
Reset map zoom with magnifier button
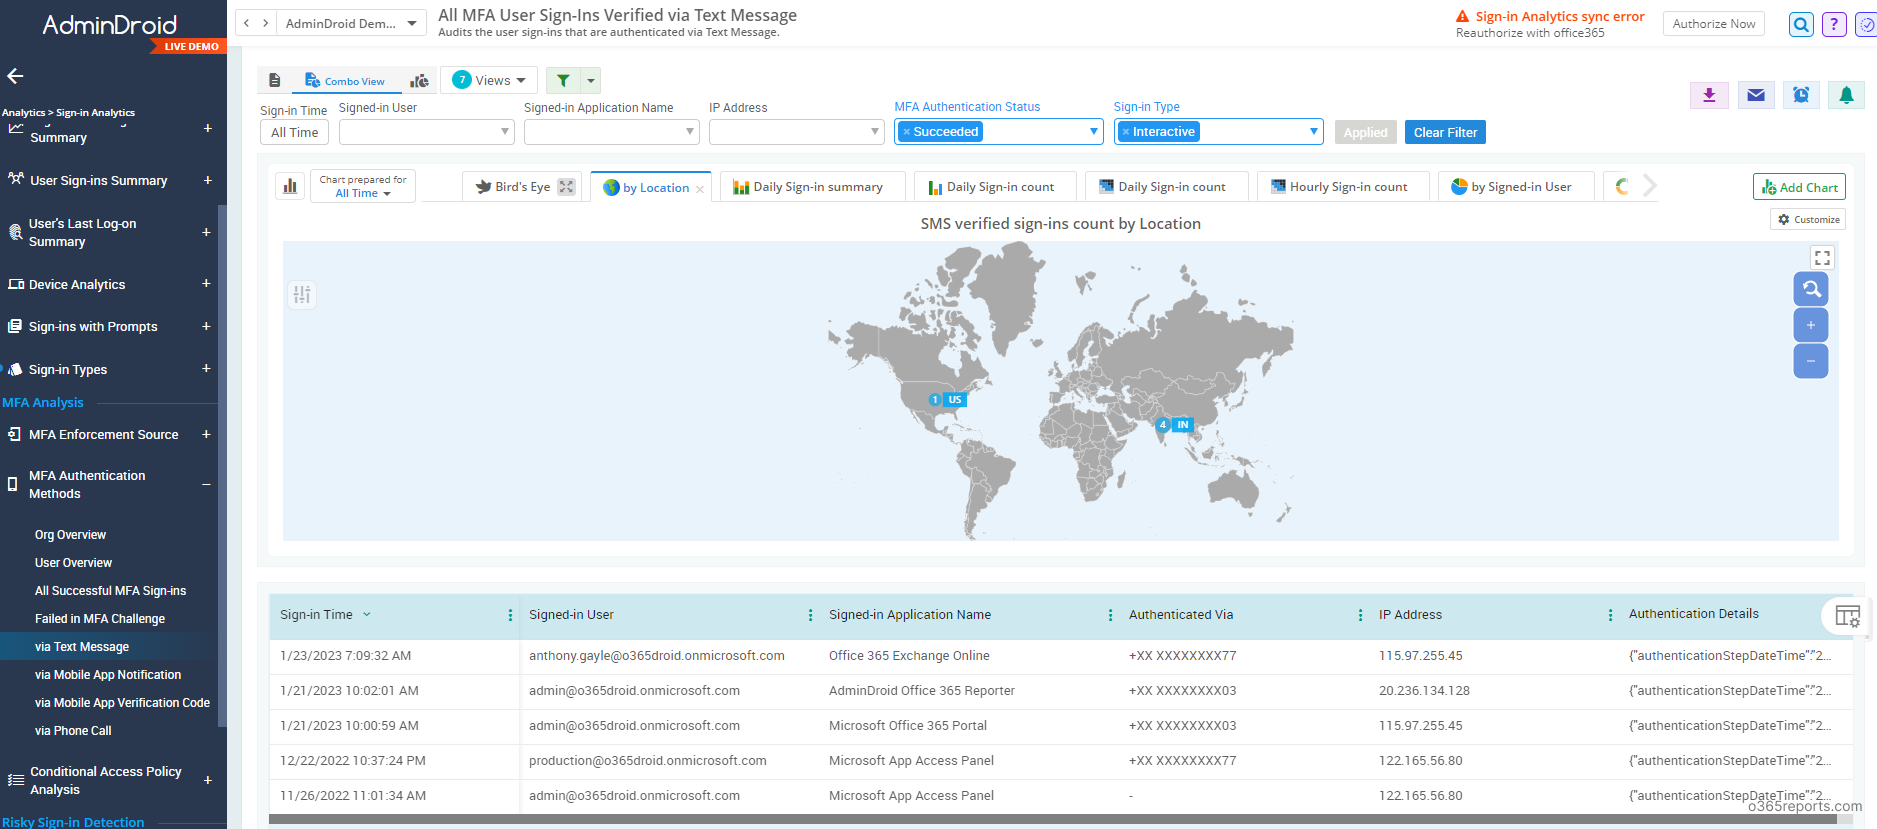coord(1811,289)
